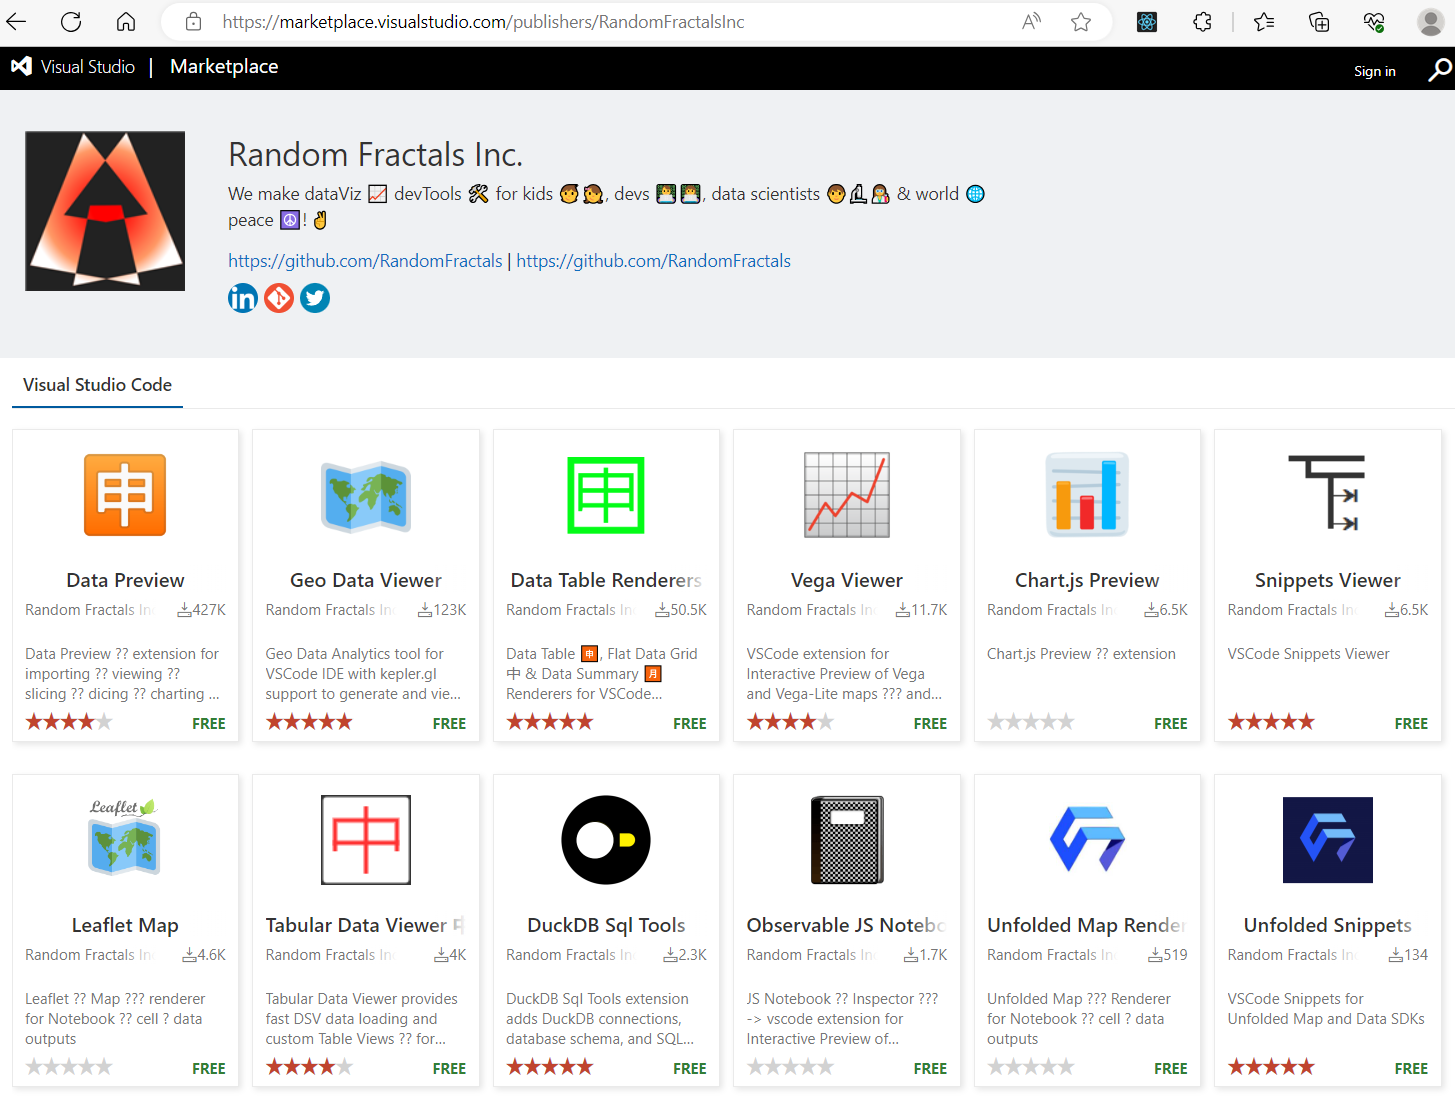1455x1102 pixels.
Task: Go to the browser home page icon
Action: (x=126, y=22)
